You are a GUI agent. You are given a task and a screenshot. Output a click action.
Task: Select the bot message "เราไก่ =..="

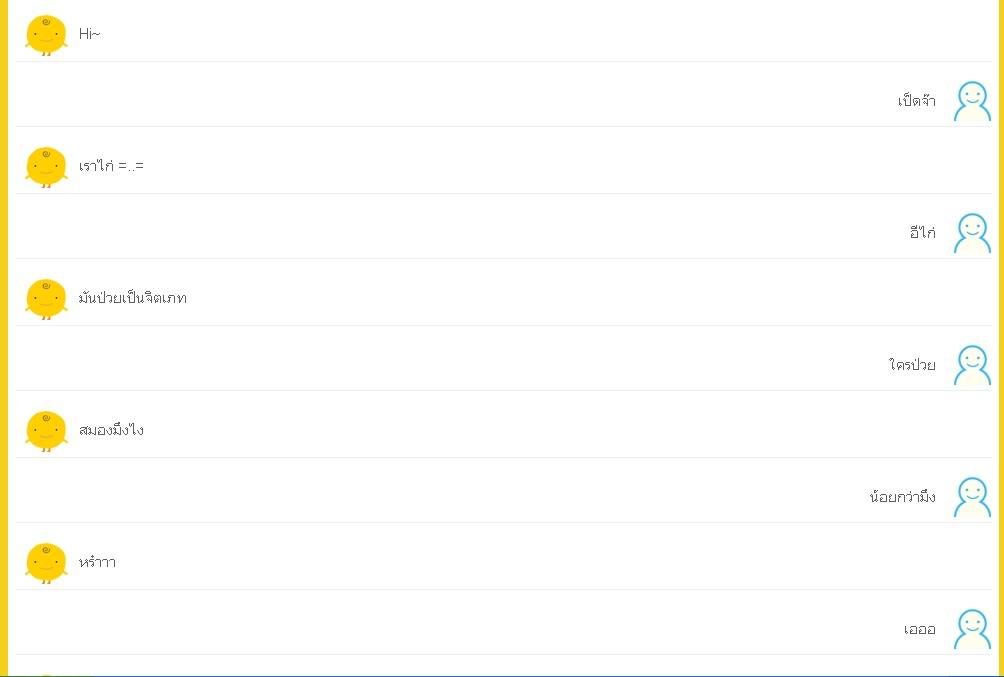111,166
